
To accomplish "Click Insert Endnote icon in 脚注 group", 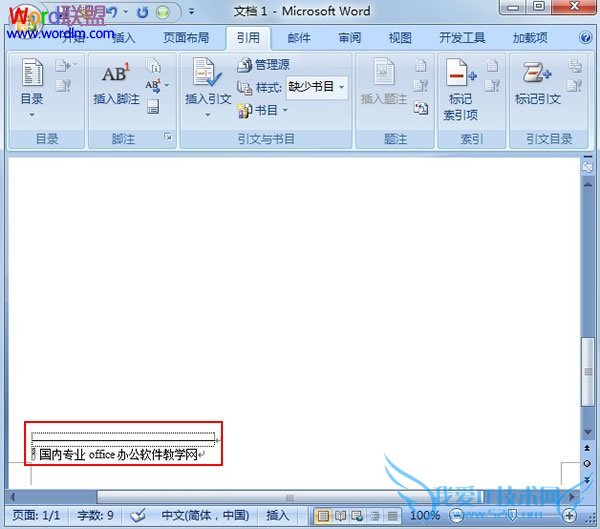I will [x=153, y=65].
